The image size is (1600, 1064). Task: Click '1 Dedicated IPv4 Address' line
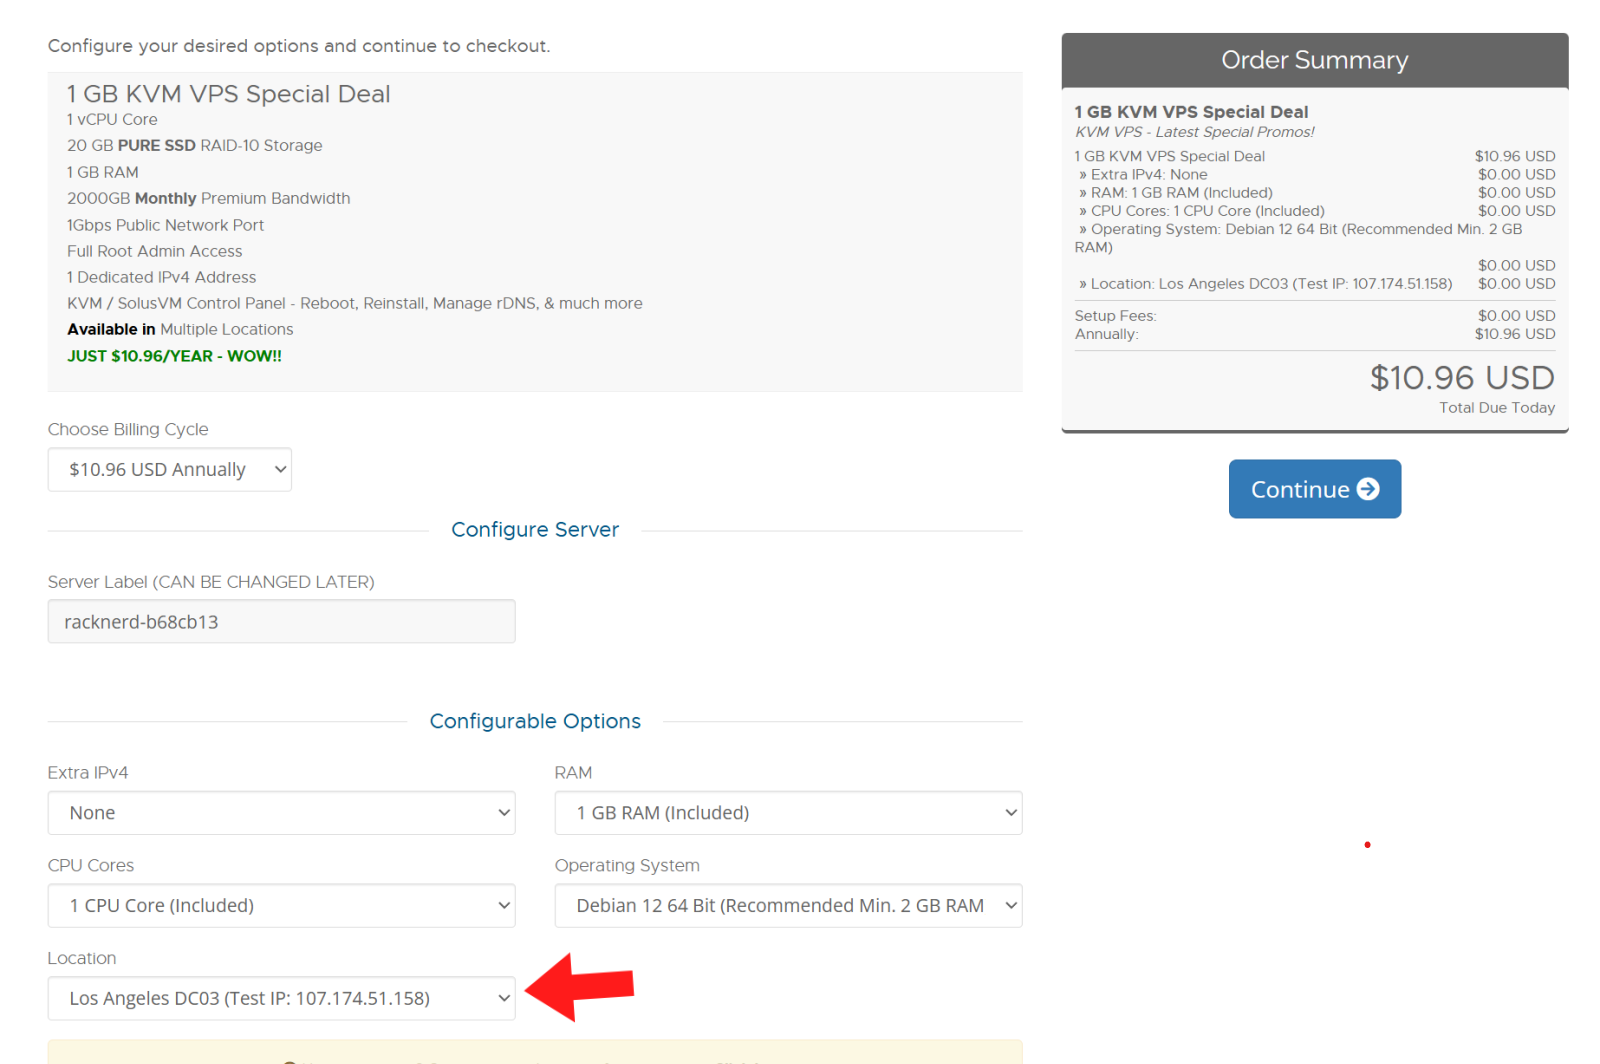point(161,277)
